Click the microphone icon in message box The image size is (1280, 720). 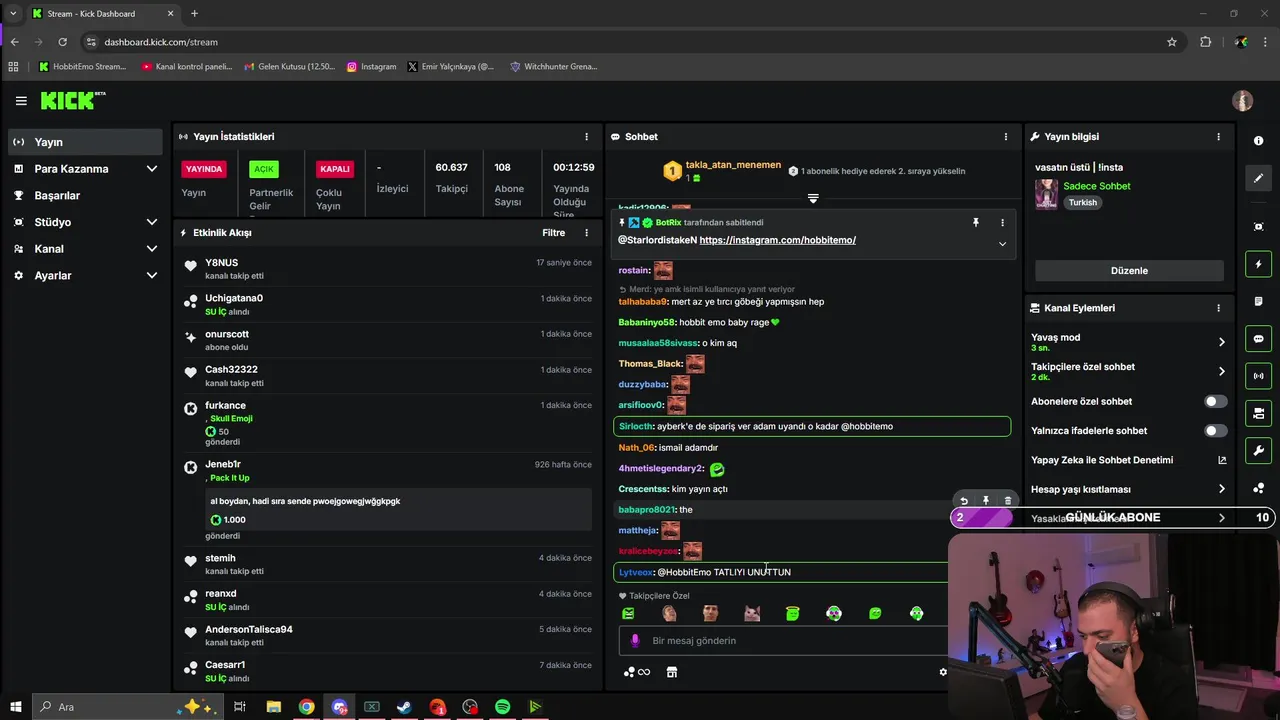(634, 640)
